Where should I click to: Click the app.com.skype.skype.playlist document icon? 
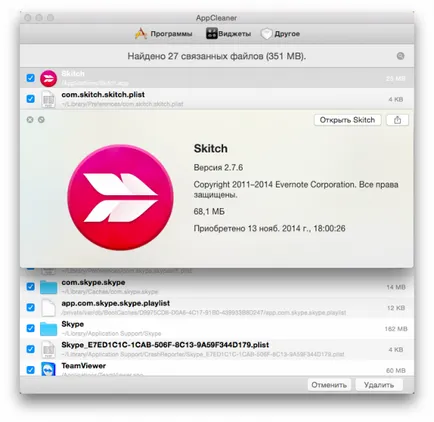coord(48,308)
